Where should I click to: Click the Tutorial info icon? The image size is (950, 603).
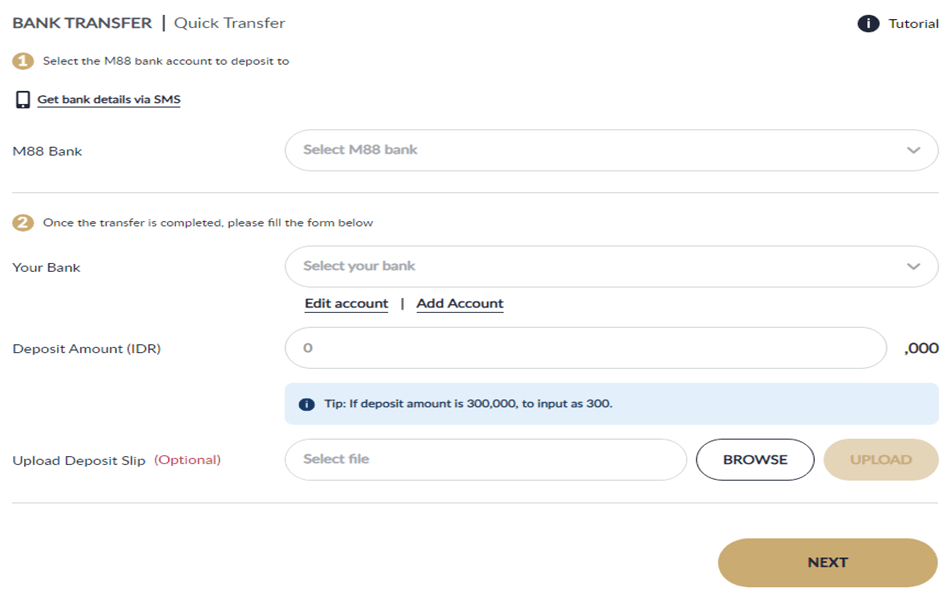pyautogui.click(x=868, y=23)
